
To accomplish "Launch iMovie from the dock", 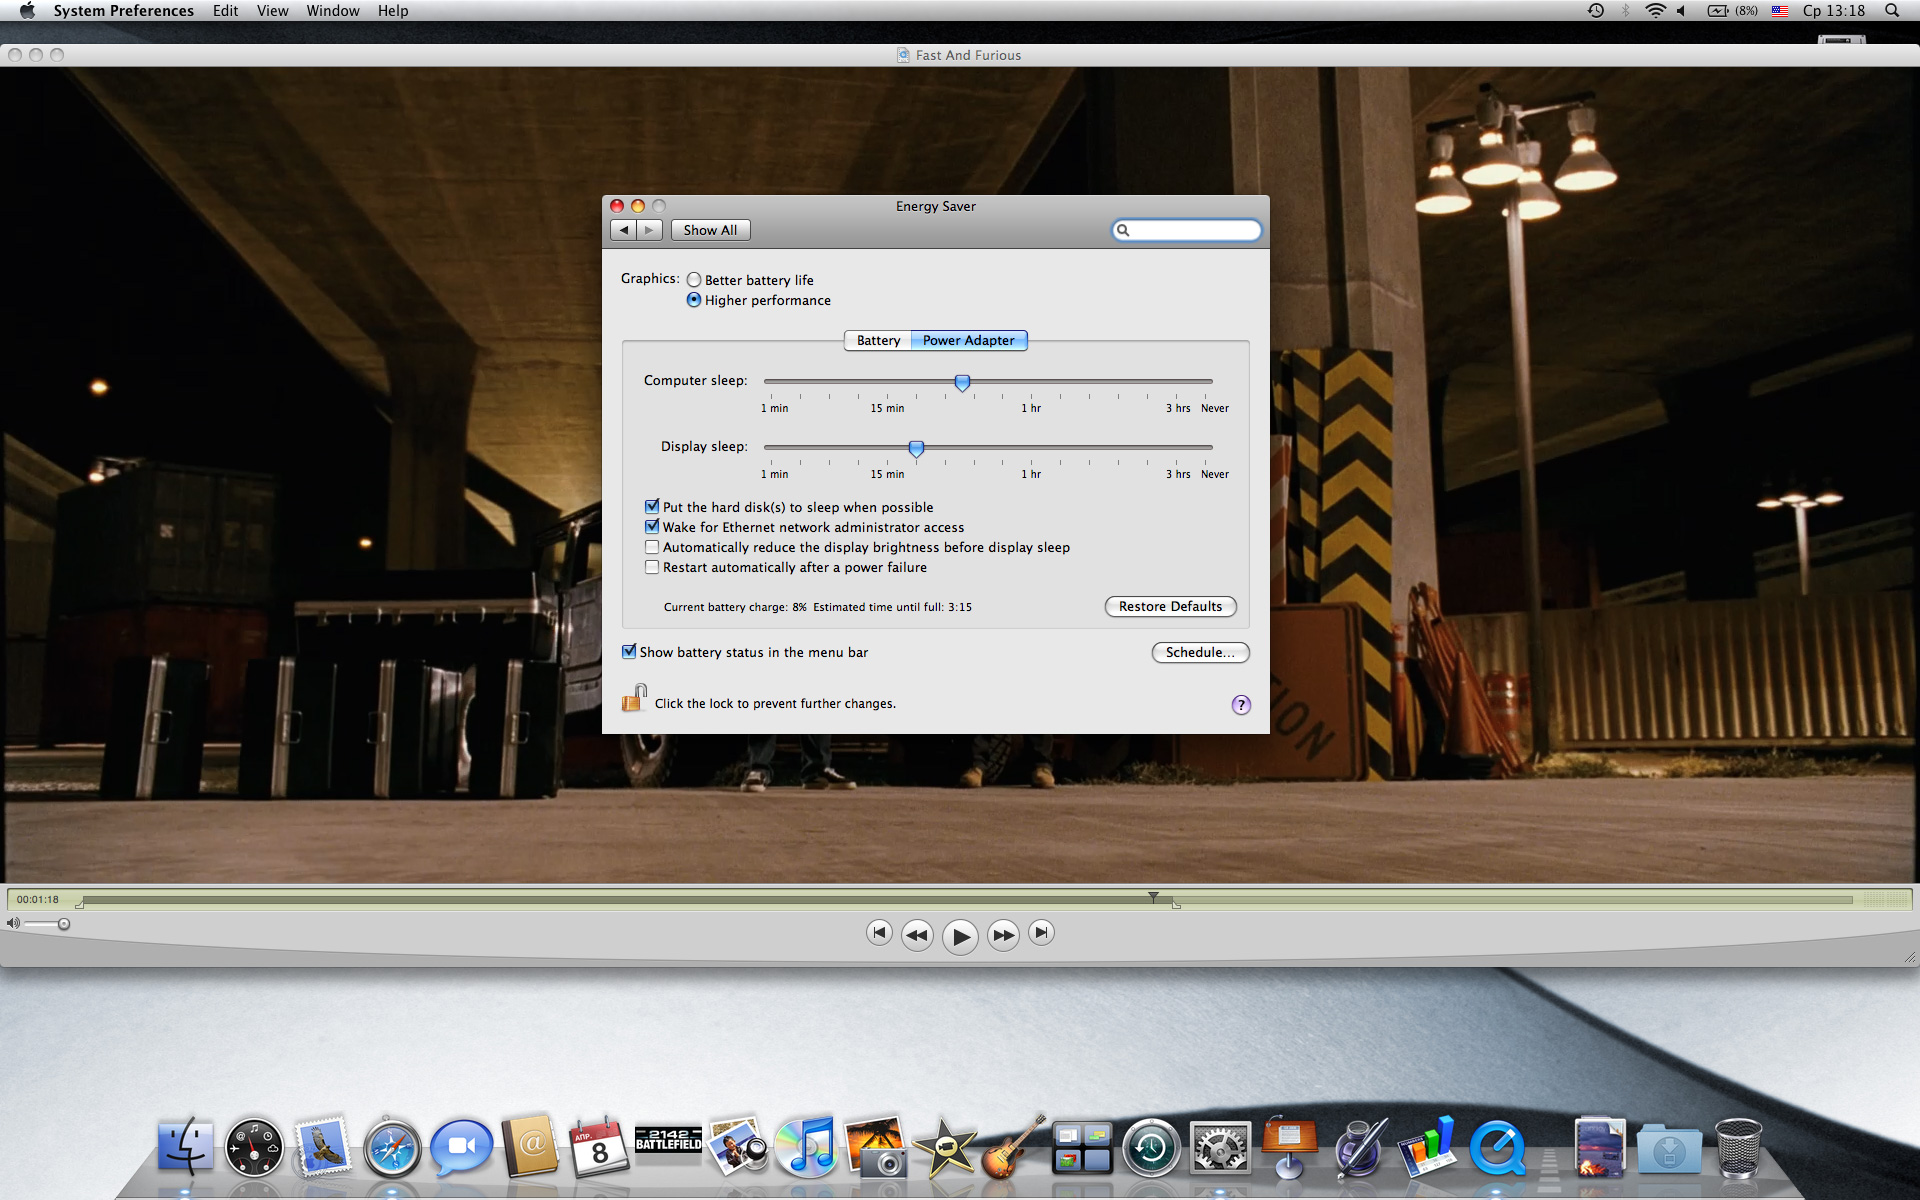I will point(944,1147).
